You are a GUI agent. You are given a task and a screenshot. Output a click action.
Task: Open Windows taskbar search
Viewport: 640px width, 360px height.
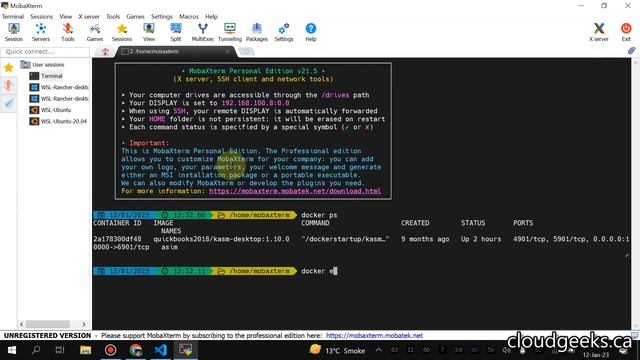(36, 350)
